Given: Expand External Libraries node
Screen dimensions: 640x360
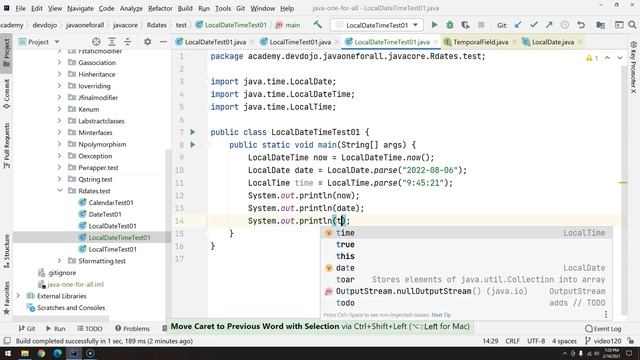Looking at the screenshot, I should click(18, 296).
